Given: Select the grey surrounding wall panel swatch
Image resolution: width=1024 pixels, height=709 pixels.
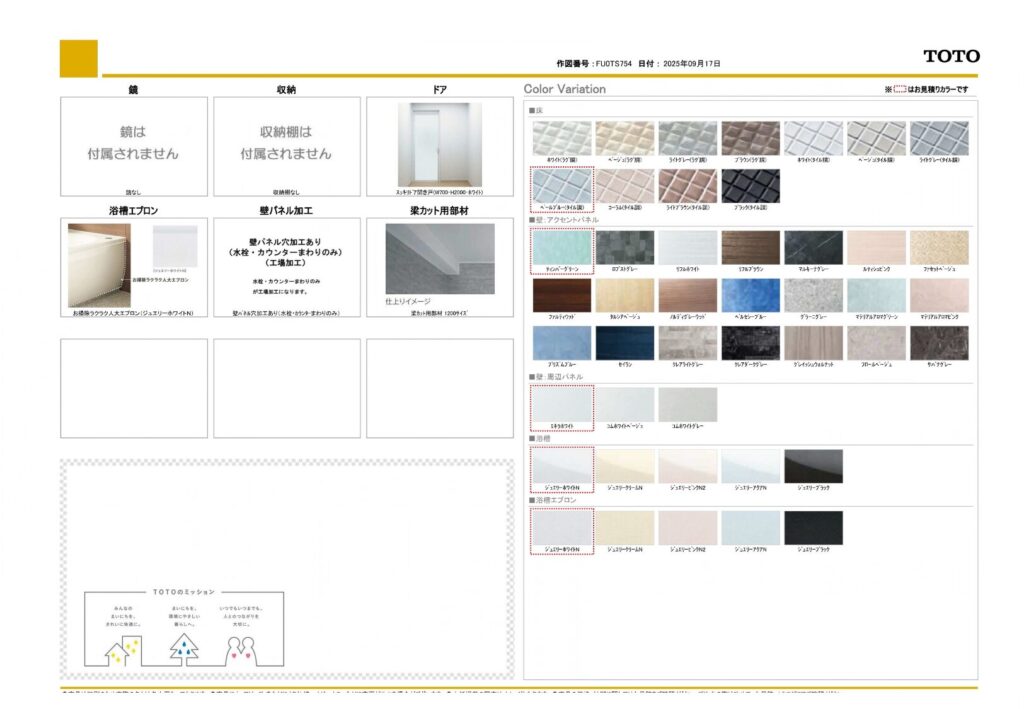Looking at the screenshot, I should (x=687, y=404).
